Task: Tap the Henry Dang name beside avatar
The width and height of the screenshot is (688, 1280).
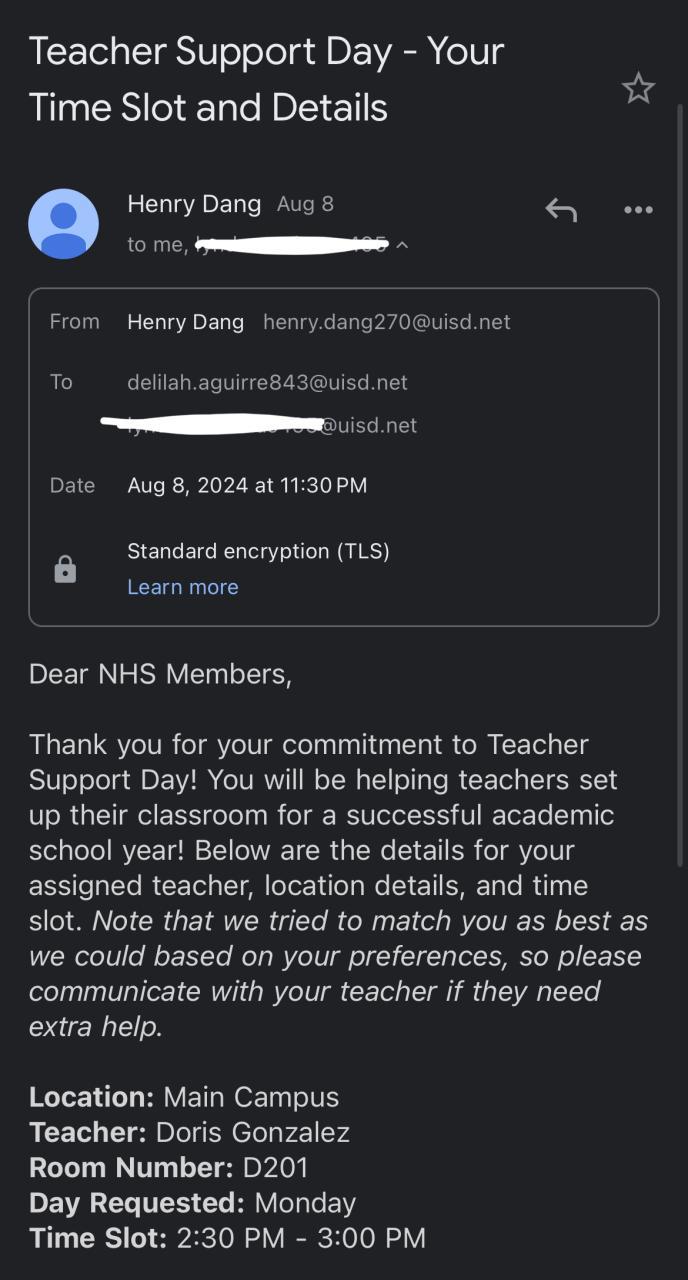Action: (194, 204)
